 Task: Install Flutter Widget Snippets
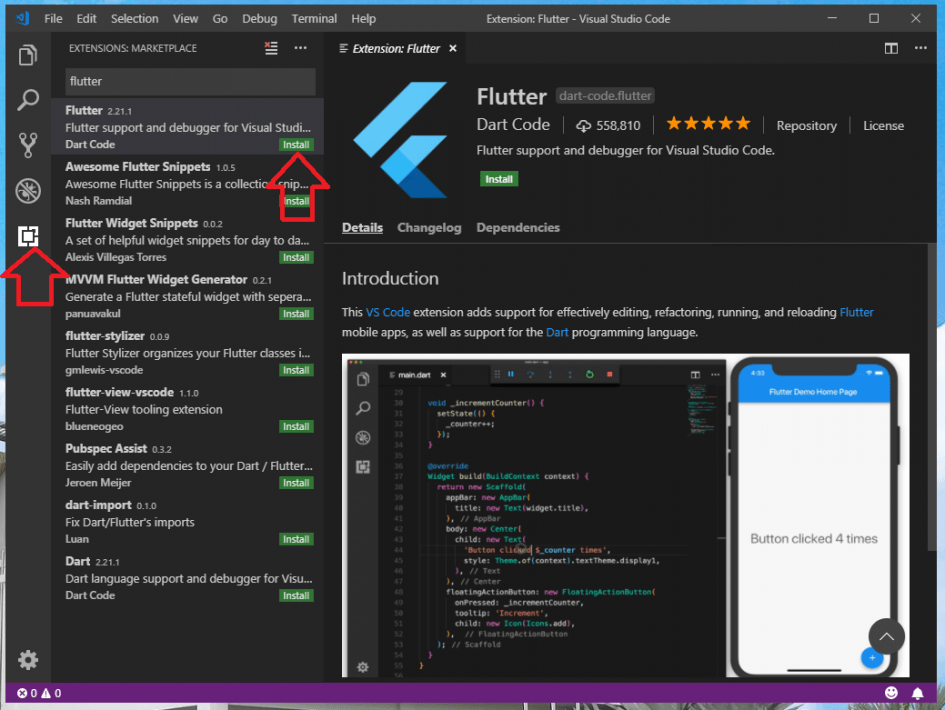(296, 257)
